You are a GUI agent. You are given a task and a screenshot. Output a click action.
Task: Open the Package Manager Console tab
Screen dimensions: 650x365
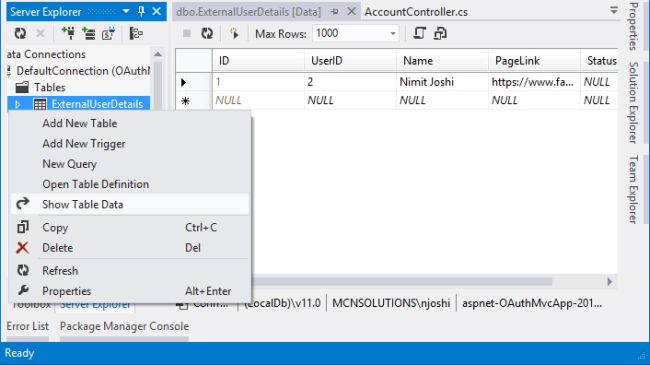tap(124, 326)
